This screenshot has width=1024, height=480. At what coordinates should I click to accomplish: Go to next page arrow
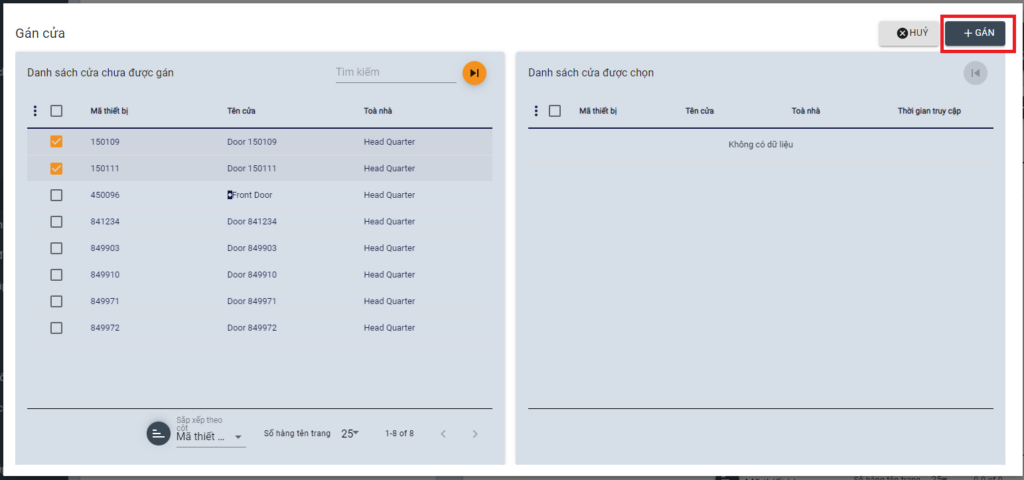[475, 434]
